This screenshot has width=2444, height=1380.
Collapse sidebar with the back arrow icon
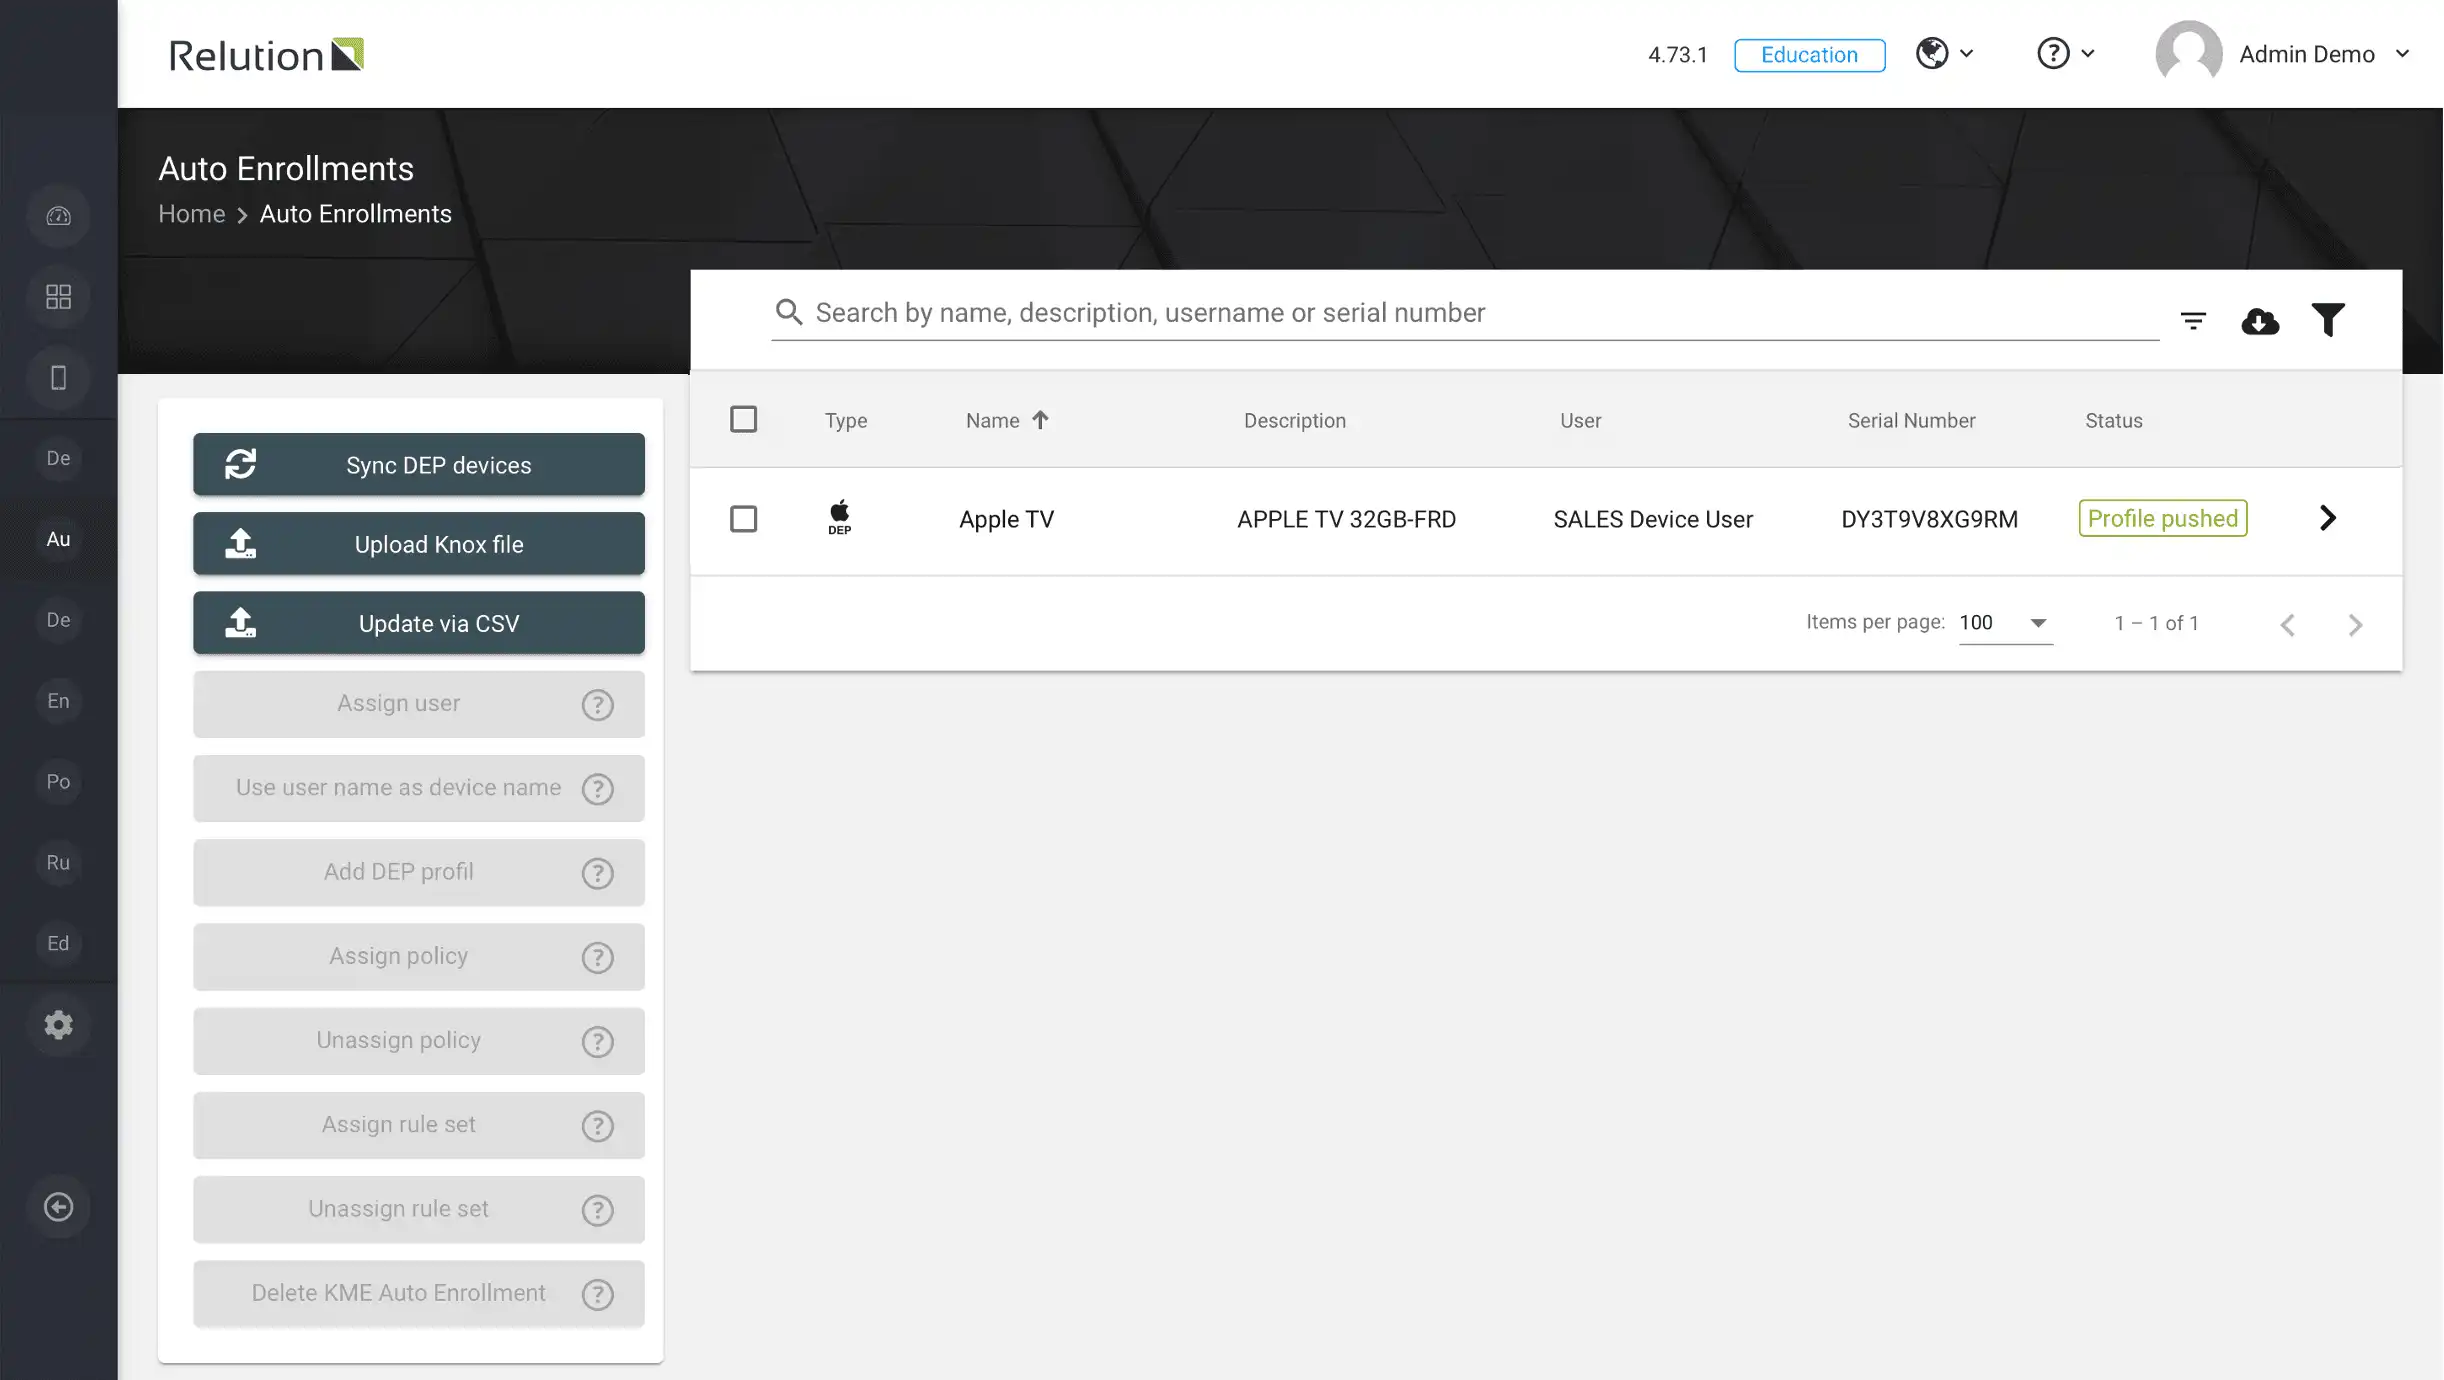tap(58, 1207)
